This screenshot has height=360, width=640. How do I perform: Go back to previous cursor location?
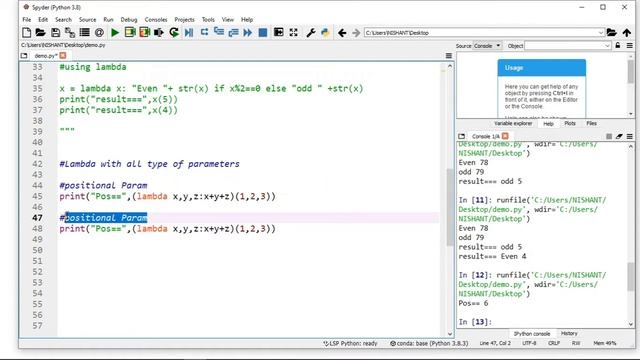pyautogui.click(x=342, y=33)
